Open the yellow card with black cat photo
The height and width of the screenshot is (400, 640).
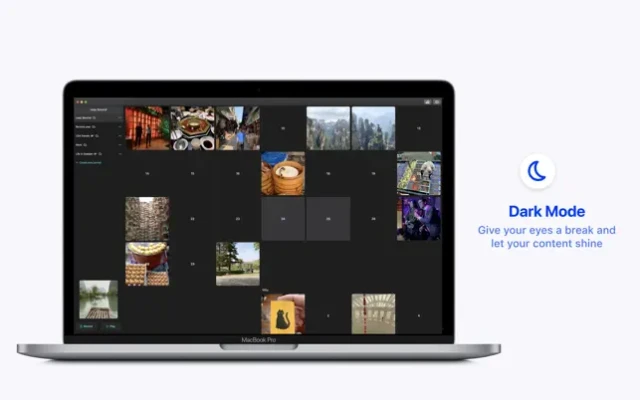pyautogui.click(x=283, y=313)
